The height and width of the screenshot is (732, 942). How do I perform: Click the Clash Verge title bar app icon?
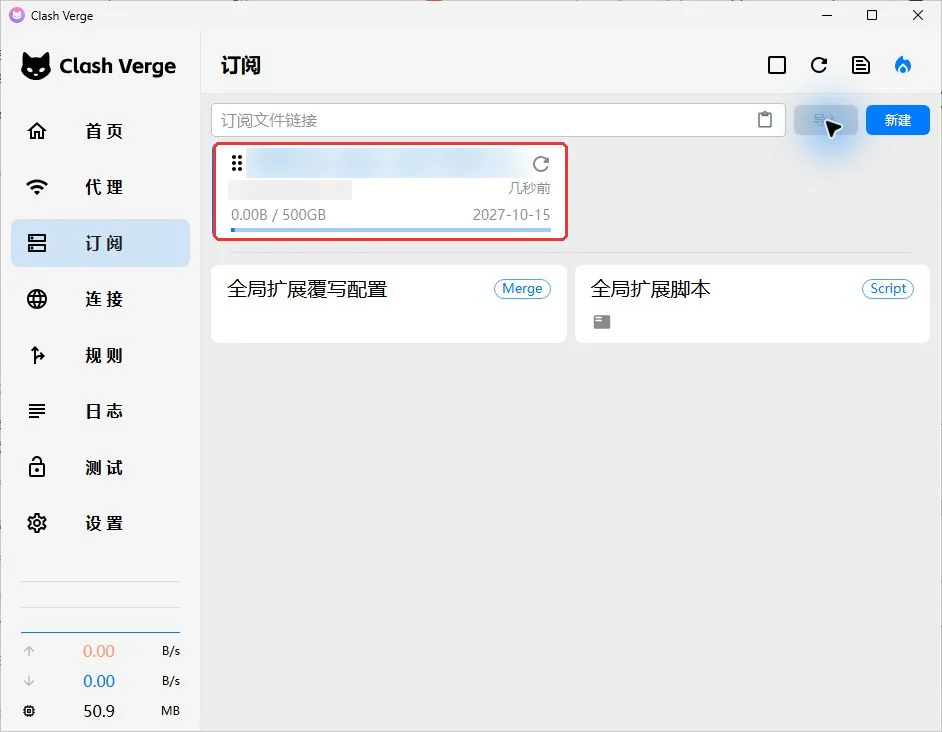[x=17, y=16]
